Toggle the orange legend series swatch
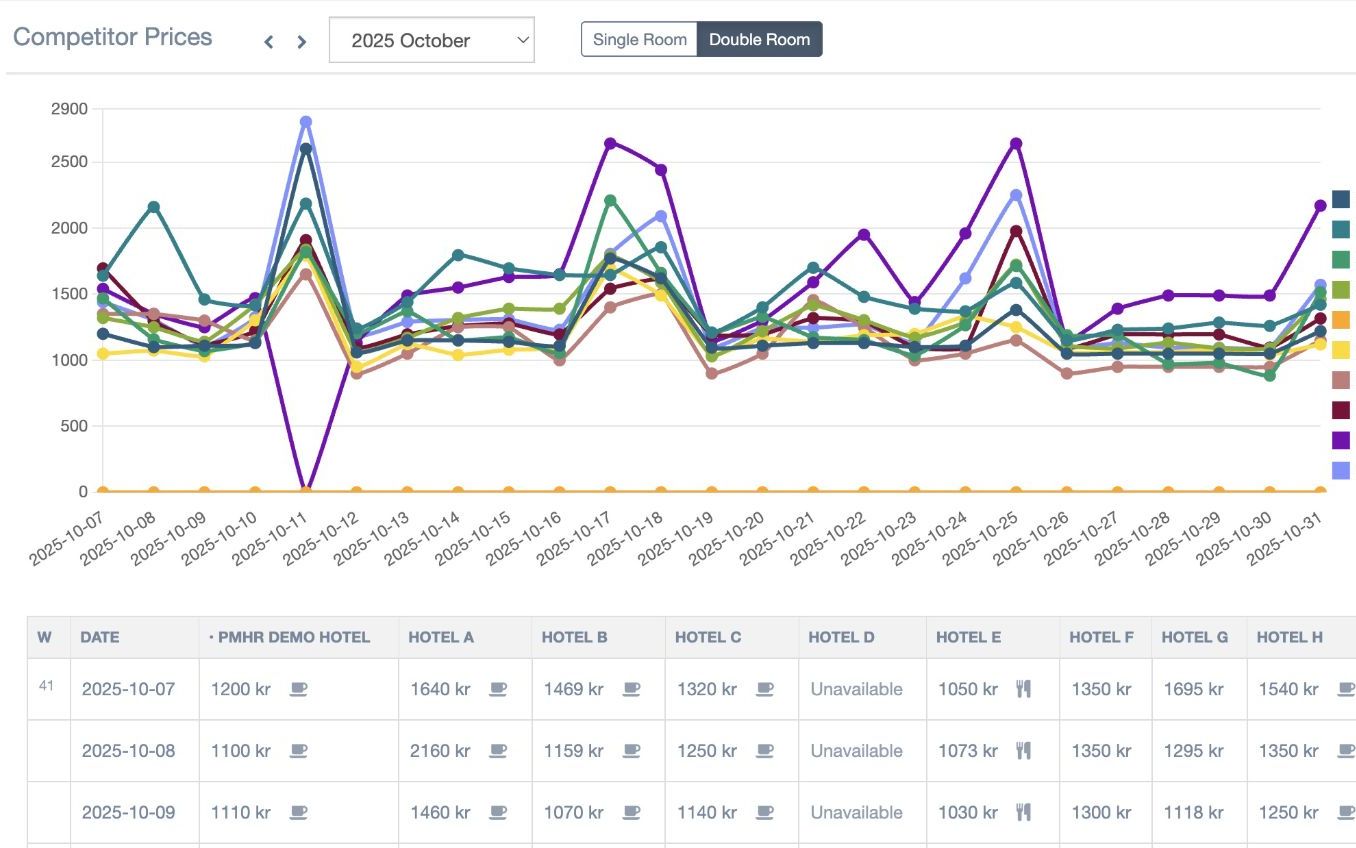Screen dimensions: 1356x848 click(x=1341, y=320)
